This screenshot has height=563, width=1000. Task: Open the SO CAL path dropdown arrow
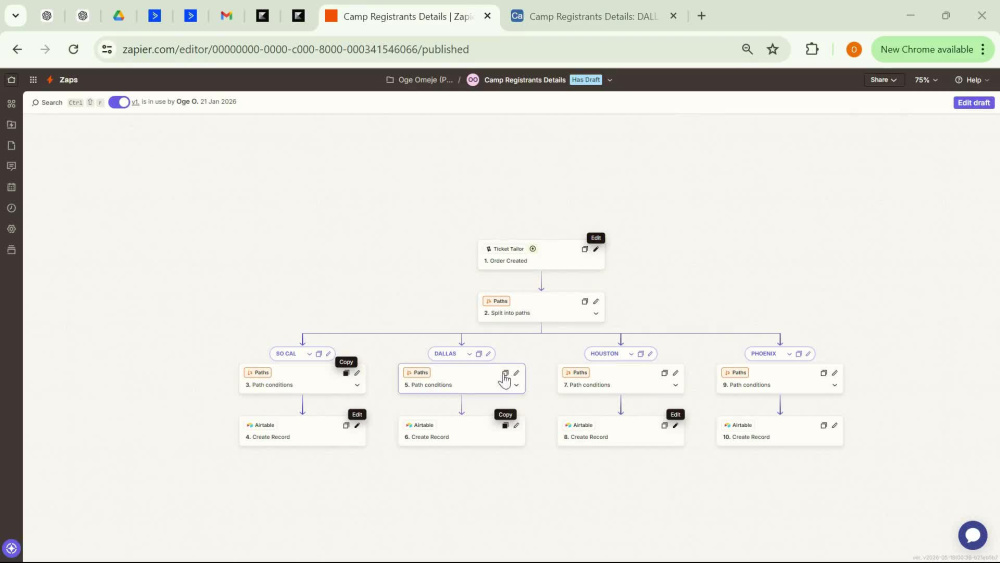(x=309, y=354)
